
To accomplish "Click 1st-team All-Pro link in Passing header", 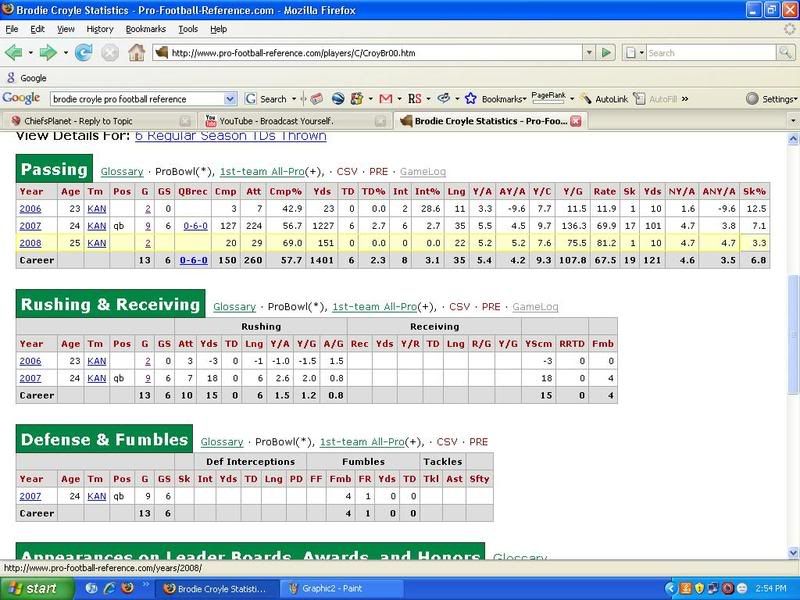I will point(262,172).
